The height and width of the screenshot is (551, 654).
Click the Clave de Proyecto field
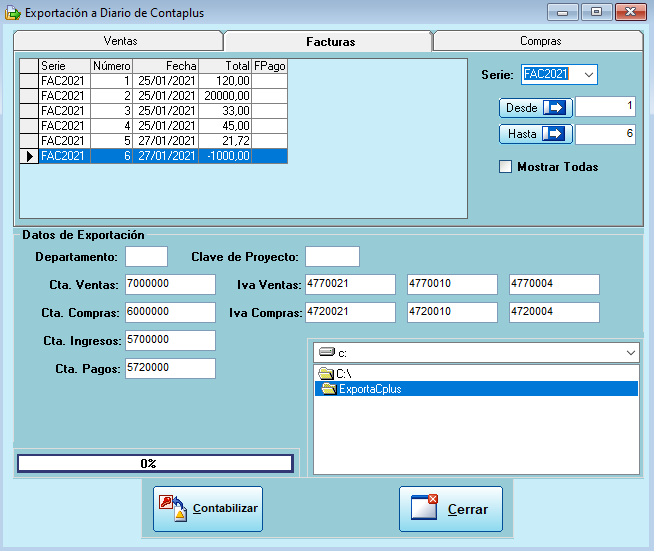(x=332, y=257)
